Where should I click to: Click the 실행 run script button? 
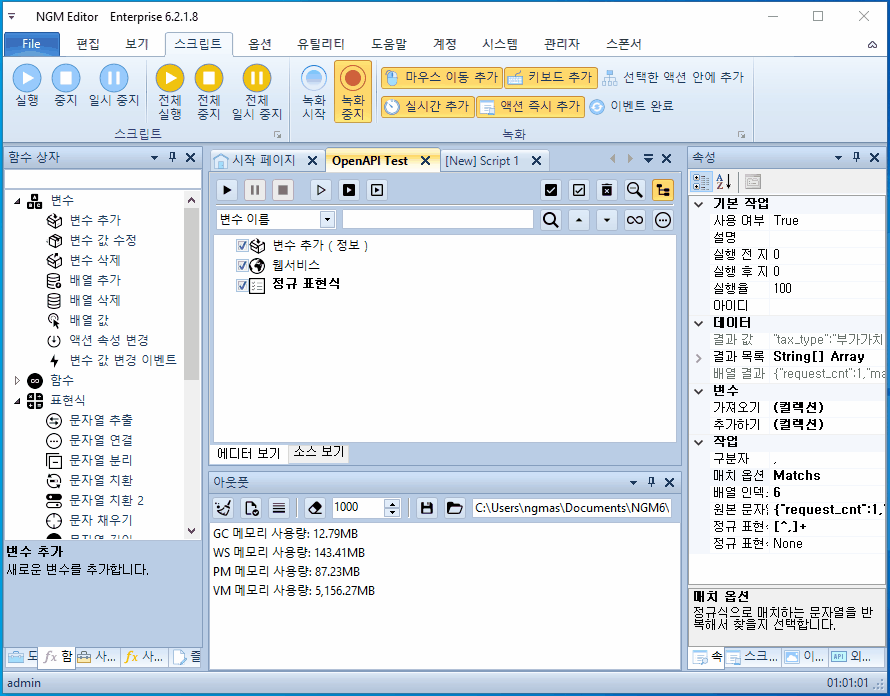27,85
